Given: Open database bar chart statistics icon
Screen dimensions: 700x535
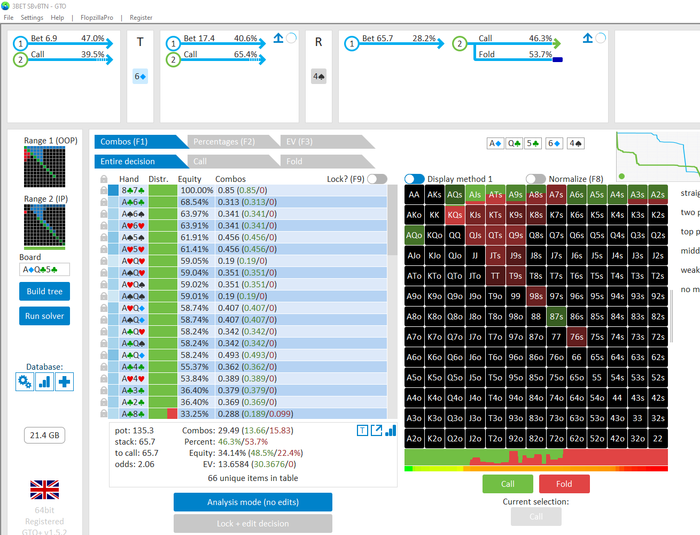Looking at the screenshot, I should (44, 382).
